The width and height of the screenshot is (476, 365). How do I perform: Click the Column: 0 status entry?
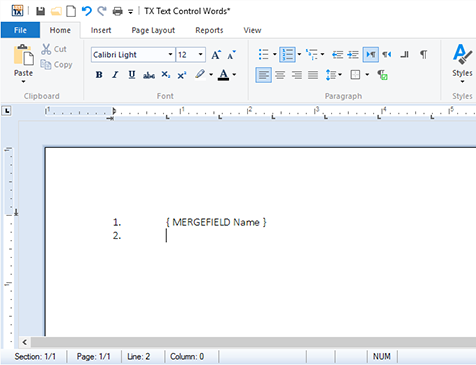pyautogui.click(x=187, y=357)
